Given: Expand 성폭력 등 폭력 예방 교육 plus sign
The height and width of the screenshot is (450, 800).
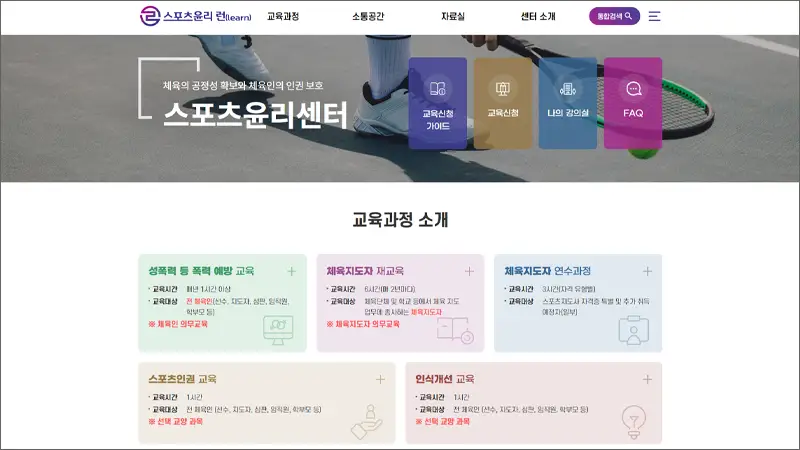Looking at the screenshot, I should [291, 271].
